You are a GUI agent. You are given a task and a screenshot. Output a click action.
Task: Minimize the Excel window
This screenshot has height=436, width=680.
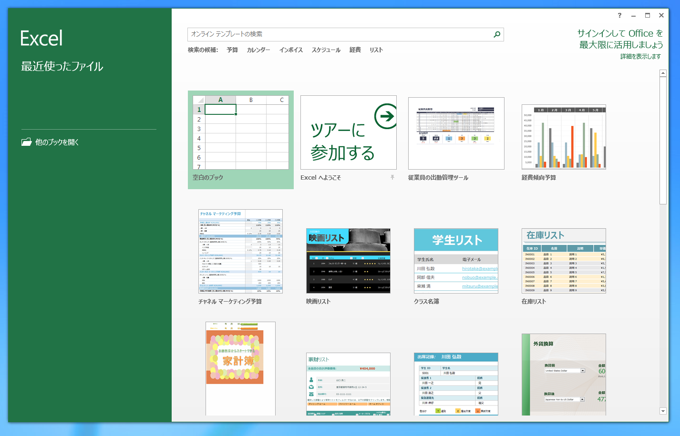click(x=633, y=16)
